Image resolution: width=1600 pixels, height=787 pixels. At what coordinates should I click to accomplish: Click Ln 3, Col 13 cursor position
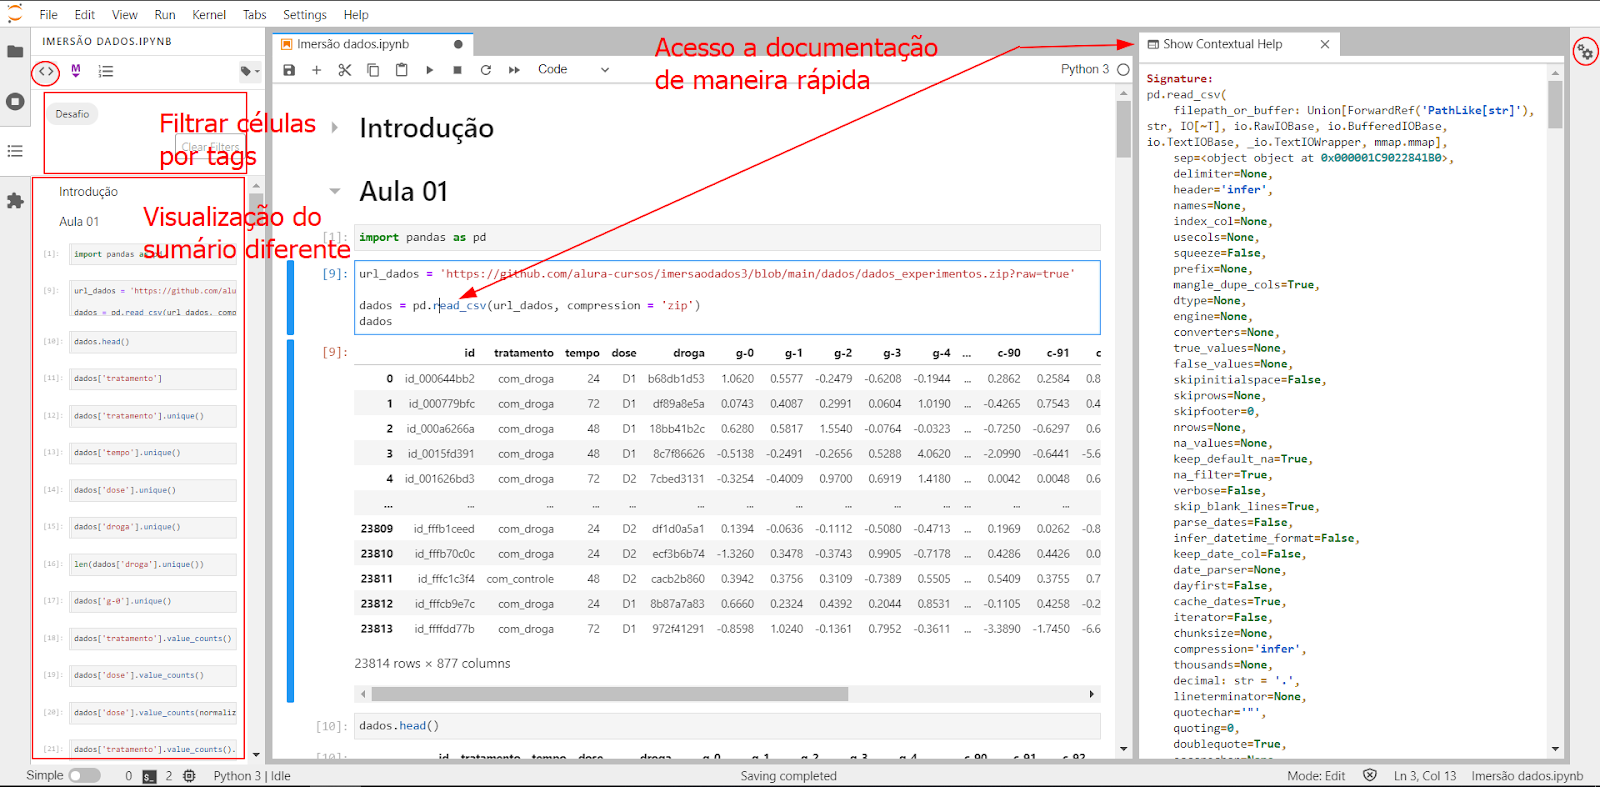(1425, 776)
